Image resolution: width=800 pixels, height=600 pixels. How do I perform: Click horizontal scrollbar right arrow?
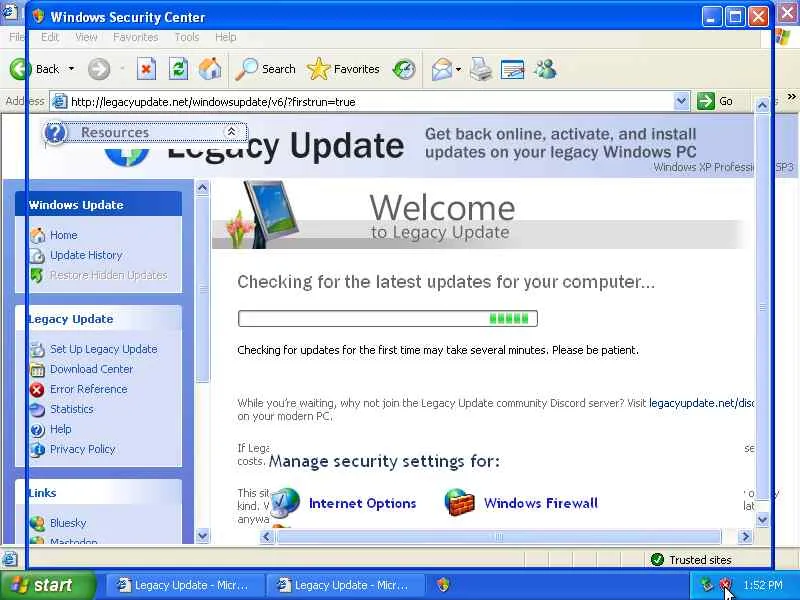745,537
